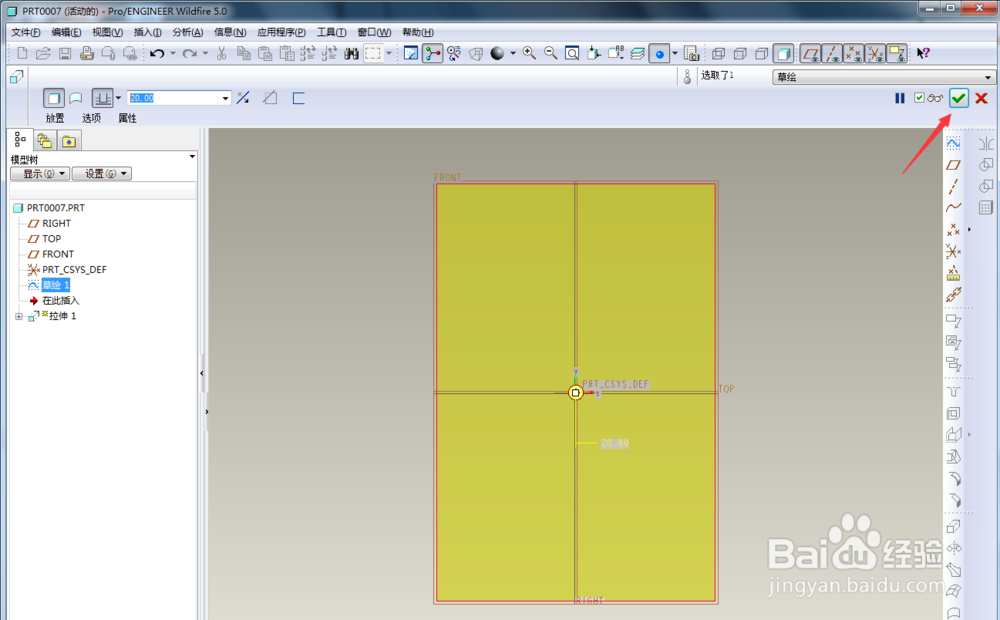Open the 选项 options panel
Screen dimensions: 1000x620
click(x=91, y=118)
